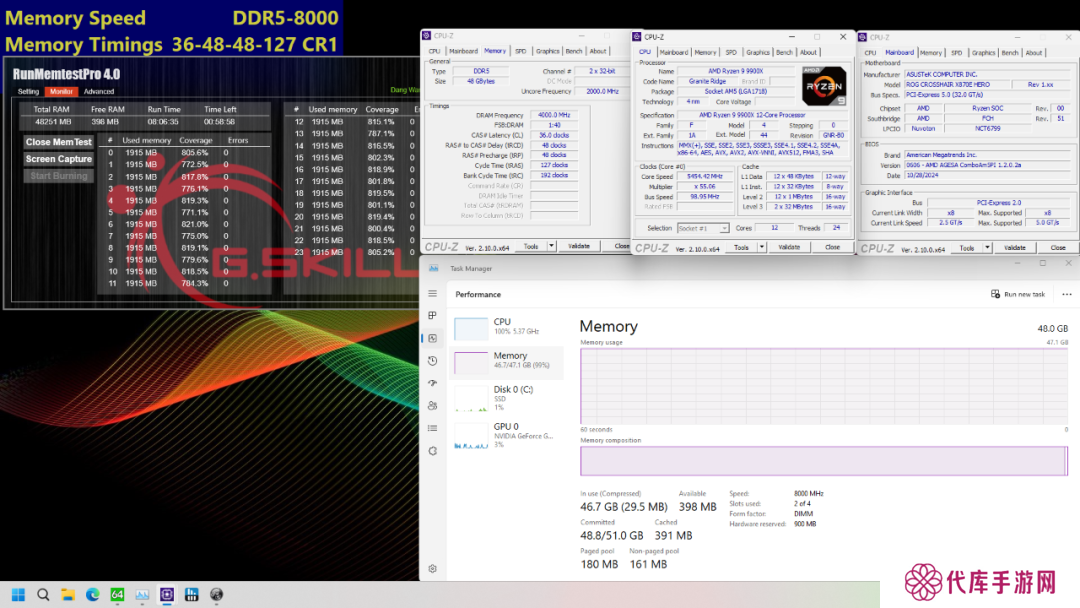Click the Ryzen 9 logo in CPU-Z
Image resolution: width=1080 pixels, height=608 pixels.
pyautogui.click(x=824, y=86)
